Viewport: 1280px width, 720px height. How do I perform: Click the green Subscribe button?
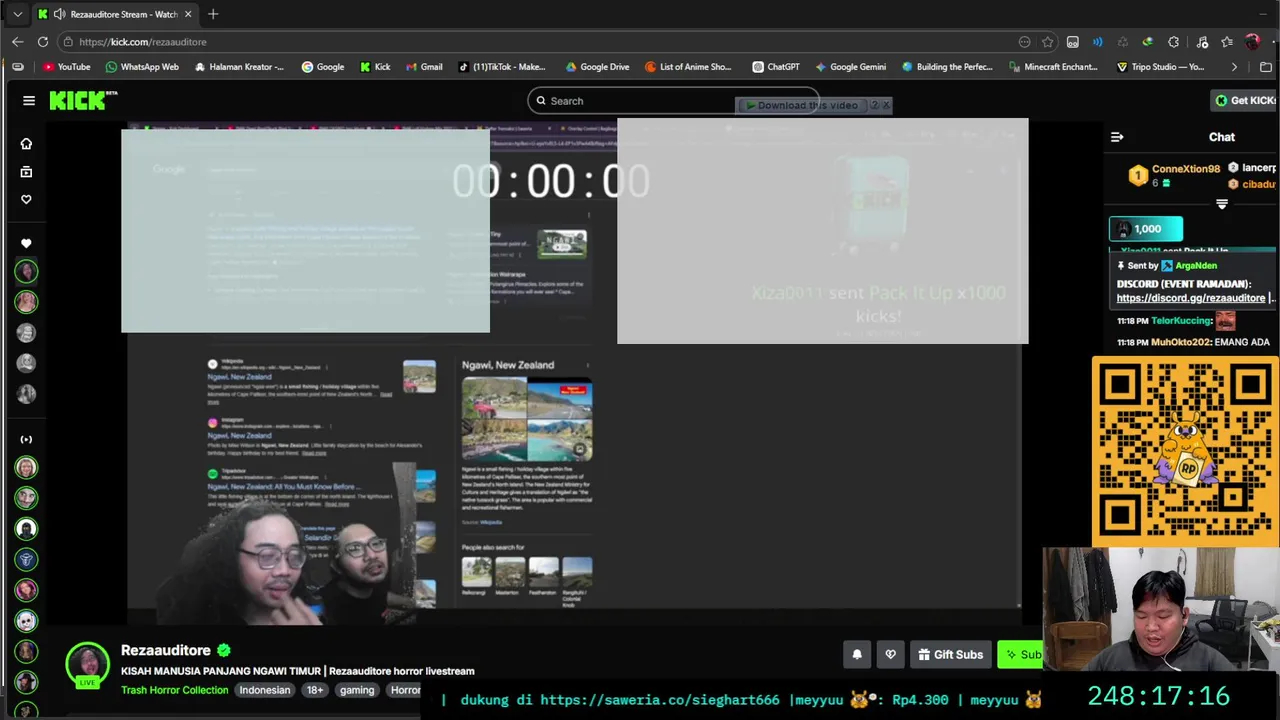(1020, 654)
